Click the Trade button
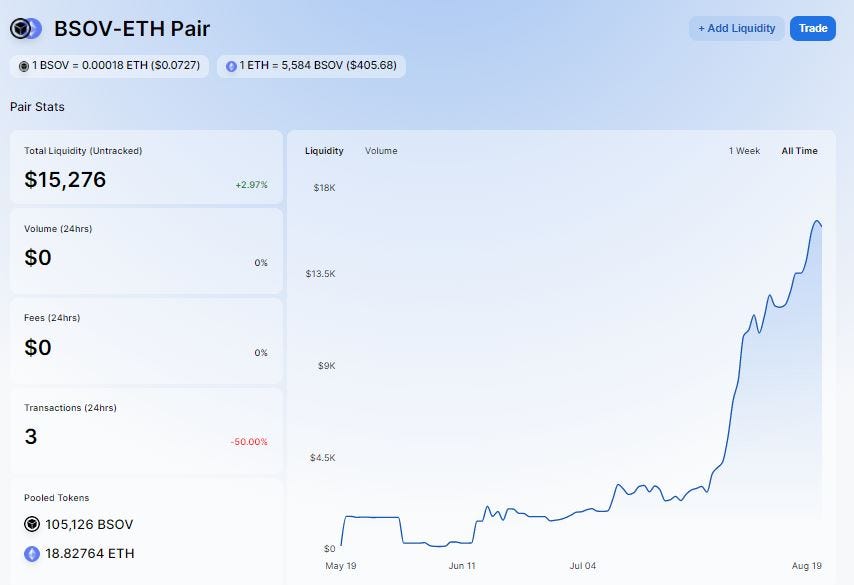Viewport: 854px width, 585px height. click(x=813, y=28)
